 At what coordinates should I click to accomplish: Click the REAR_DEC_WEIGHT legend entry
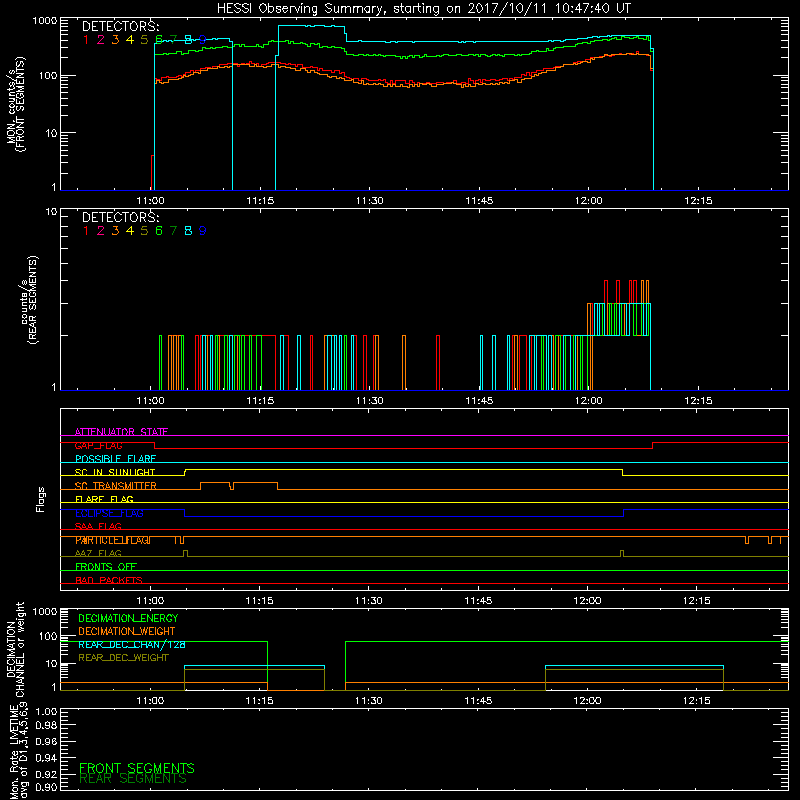tap(123, 658)
